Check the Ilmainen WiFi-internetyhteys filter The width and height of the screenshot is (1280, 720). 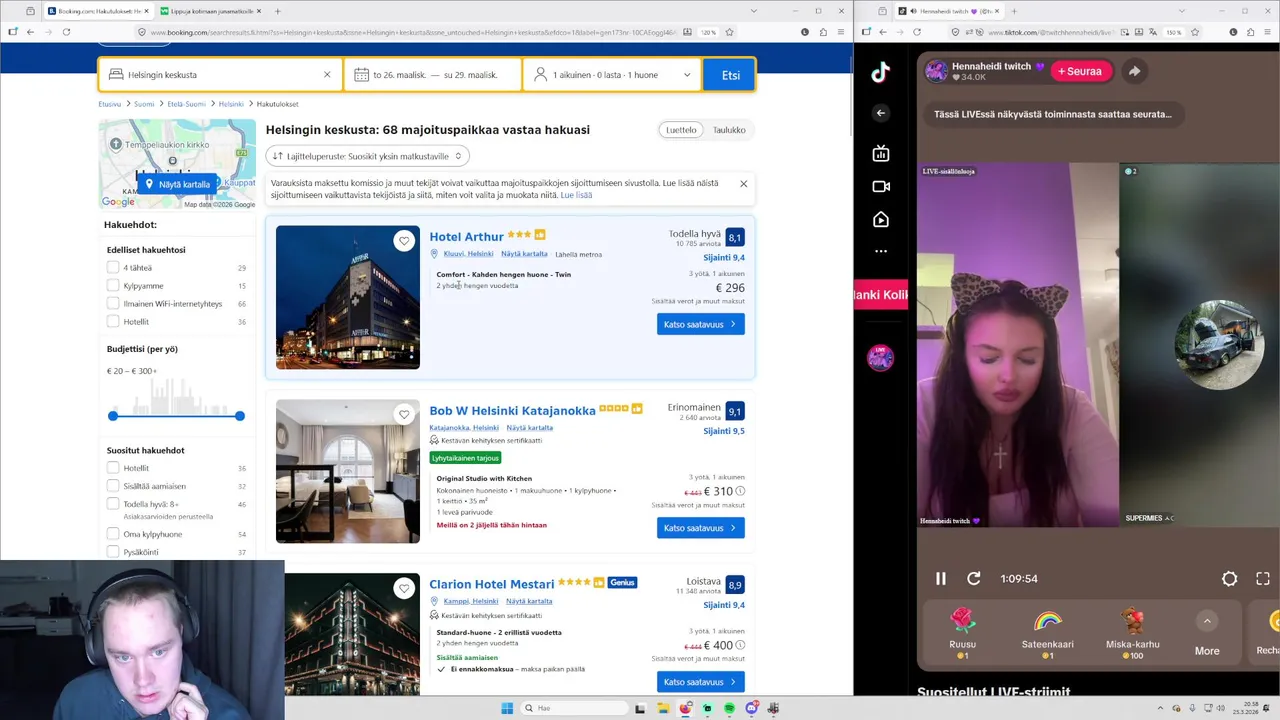click(x=113, y=304)
